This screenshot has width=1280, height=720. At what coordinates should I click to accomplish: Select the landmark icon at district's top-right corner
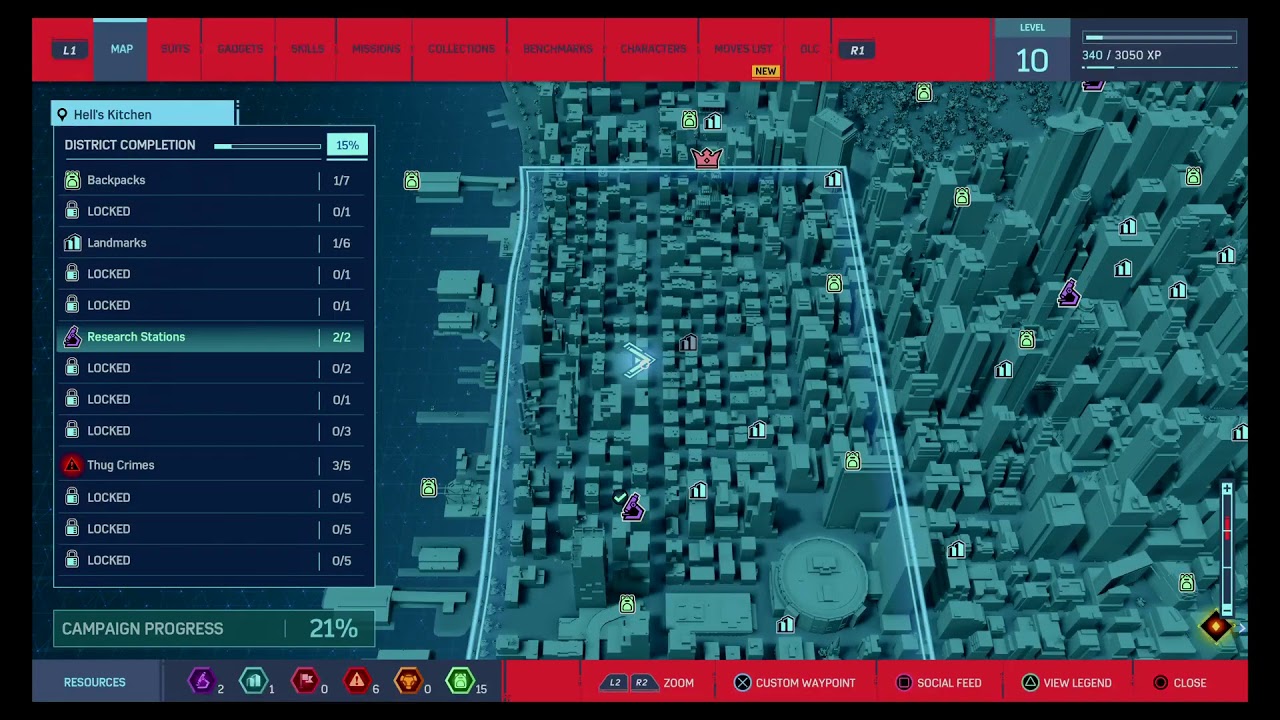pos(833,180)
